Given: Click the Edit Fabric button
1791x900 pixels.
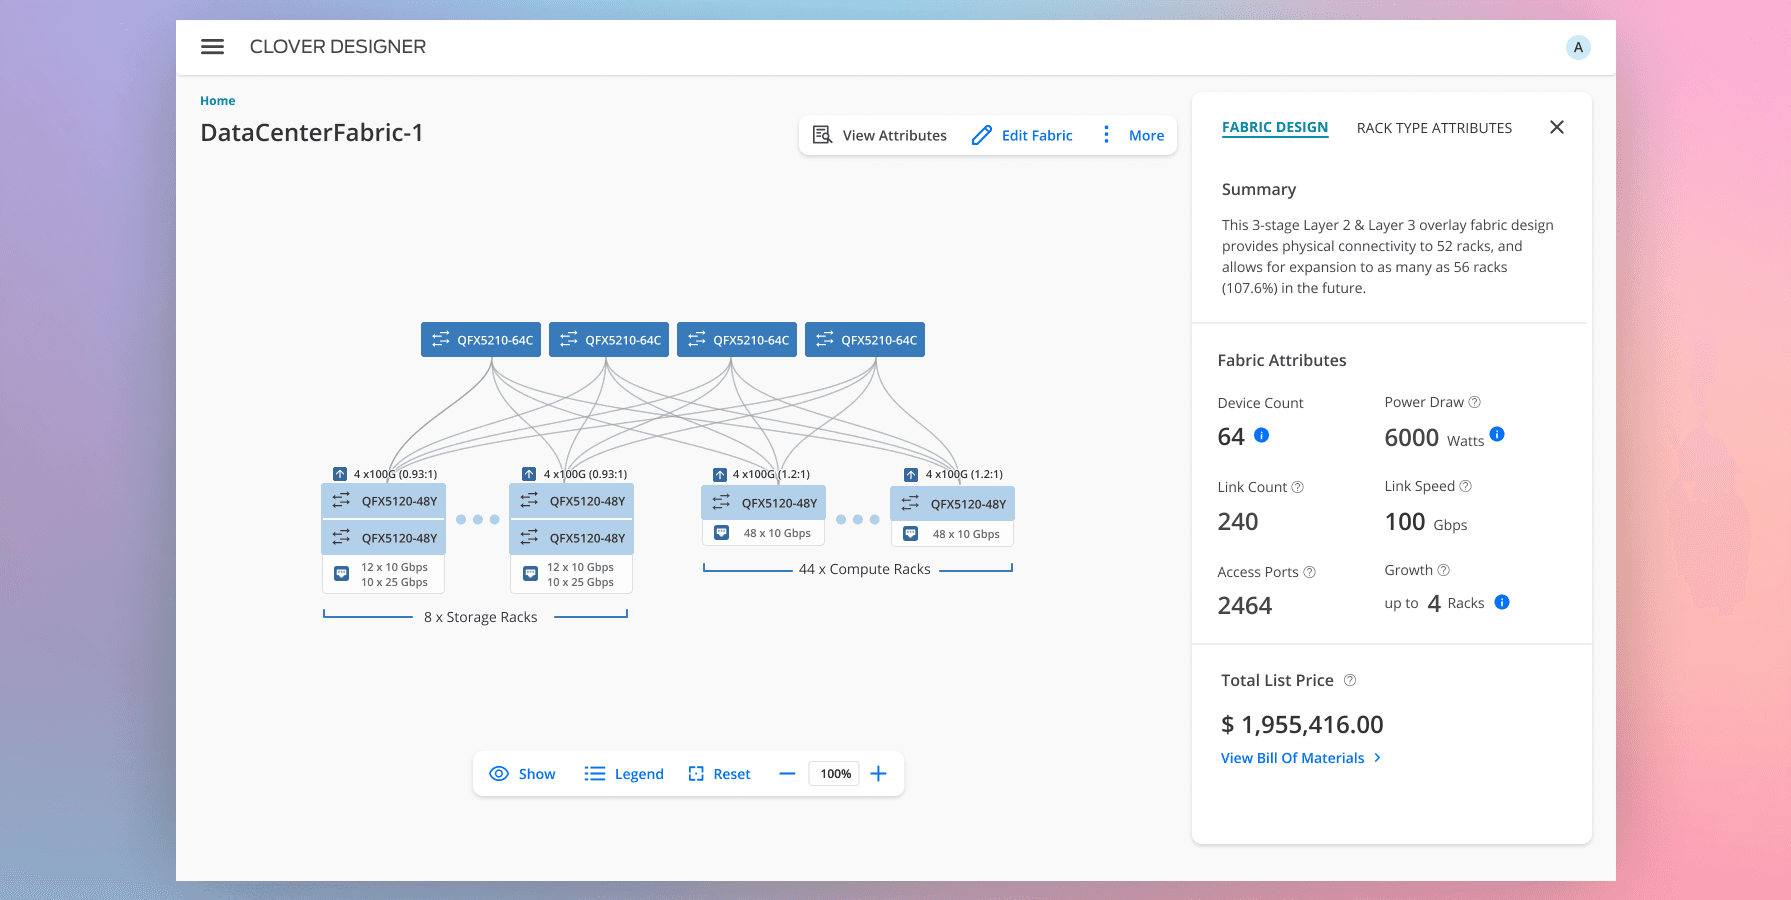Looking at the screenshot, I should point(1022,135).
